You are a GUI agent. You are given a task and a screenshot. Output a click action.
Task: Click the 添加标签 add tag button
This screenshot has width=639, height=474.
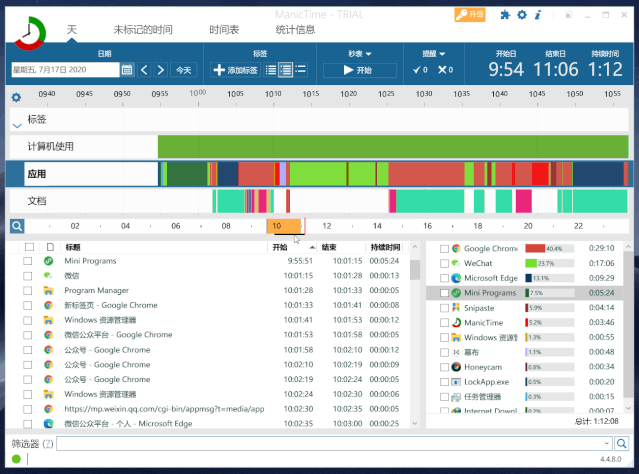(x=236, y=70)
